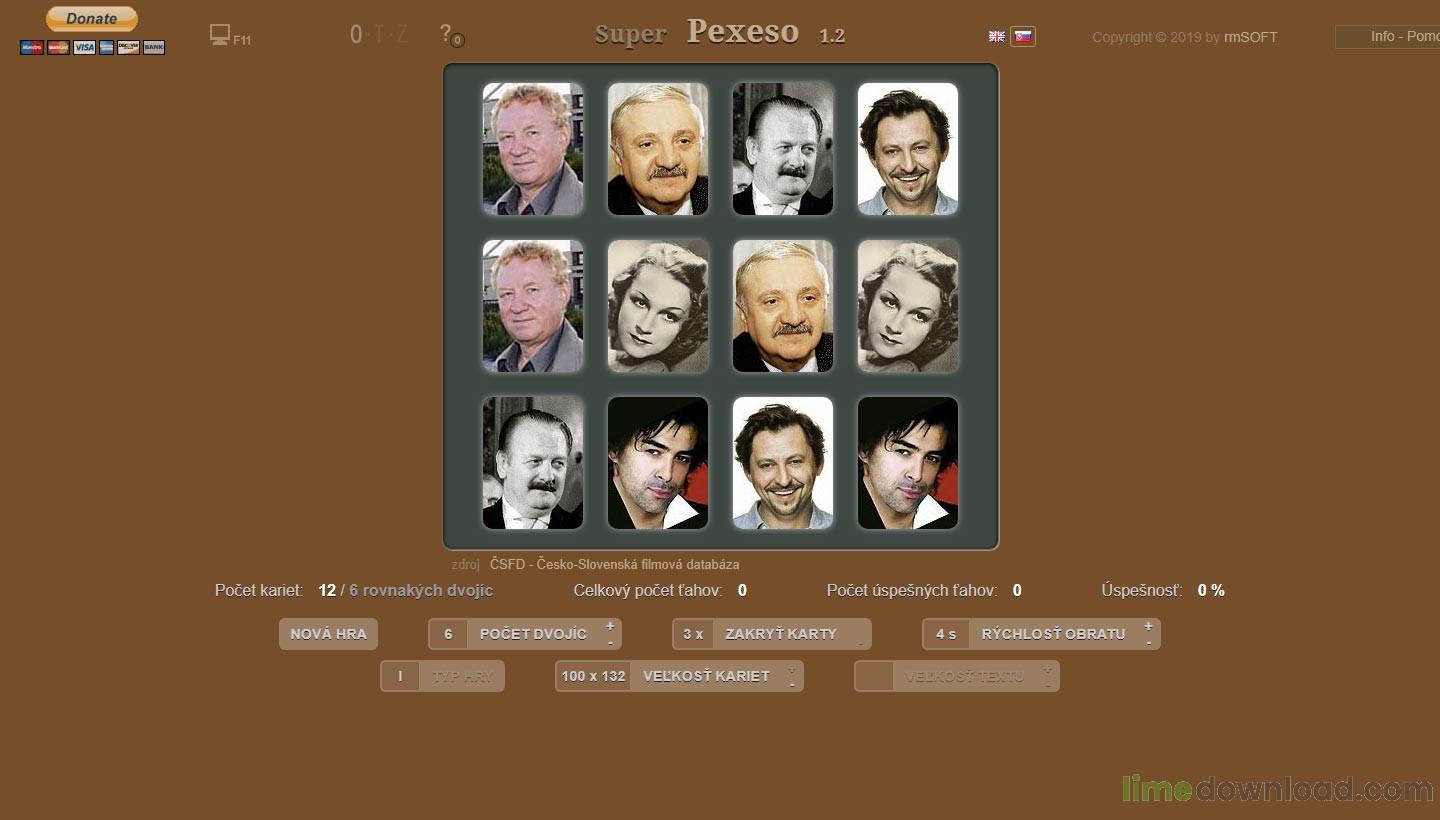
Task: Reduce VEĽKOSŤ KARIET with the minus
Action: 791,685
